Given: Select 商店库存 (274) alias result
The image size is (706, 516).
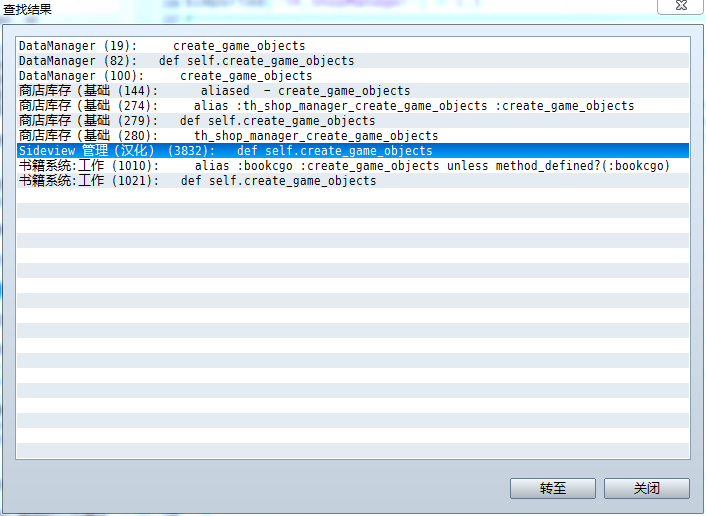Looking at the screenshot, I should pos(353,106).
